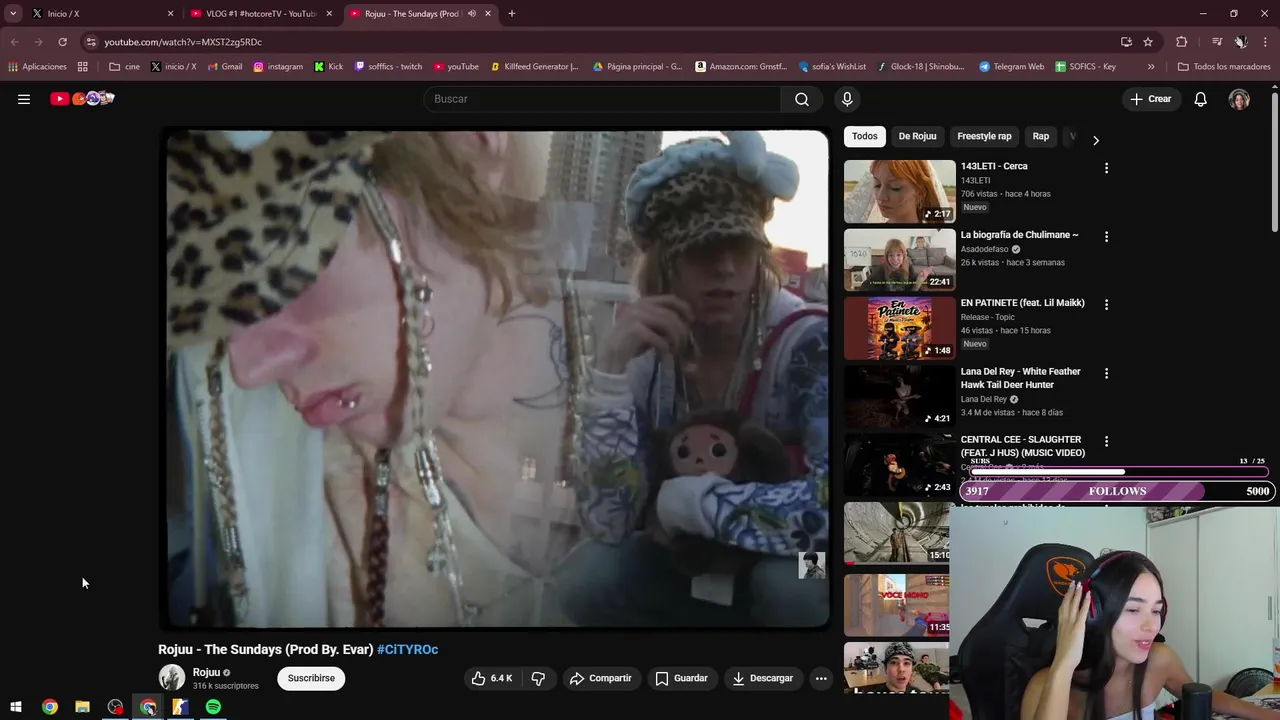The height and width of the screenshot is (720, 1280).
Task: Open File Explorer from the taskbar
Action: click(82, 707)
